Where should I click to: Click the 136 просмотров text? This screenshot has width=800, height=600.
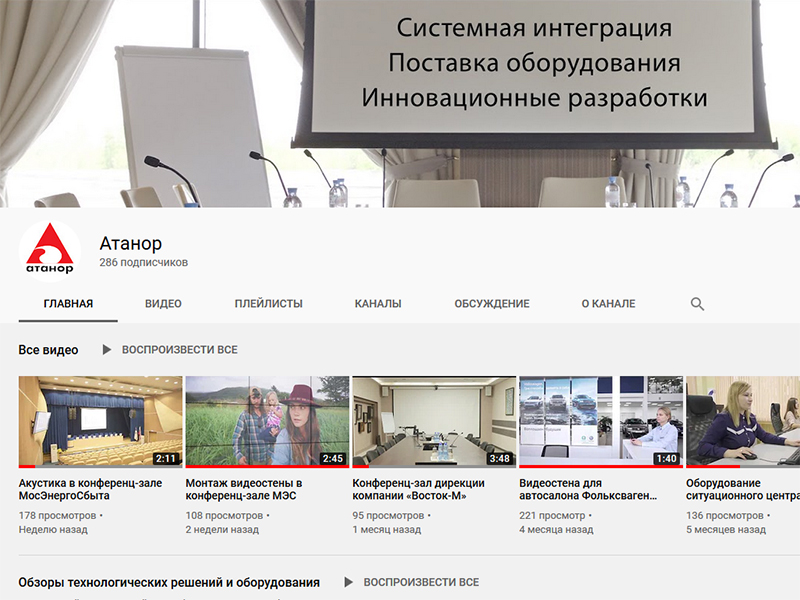pyautogui.click(x=725, y=515)
